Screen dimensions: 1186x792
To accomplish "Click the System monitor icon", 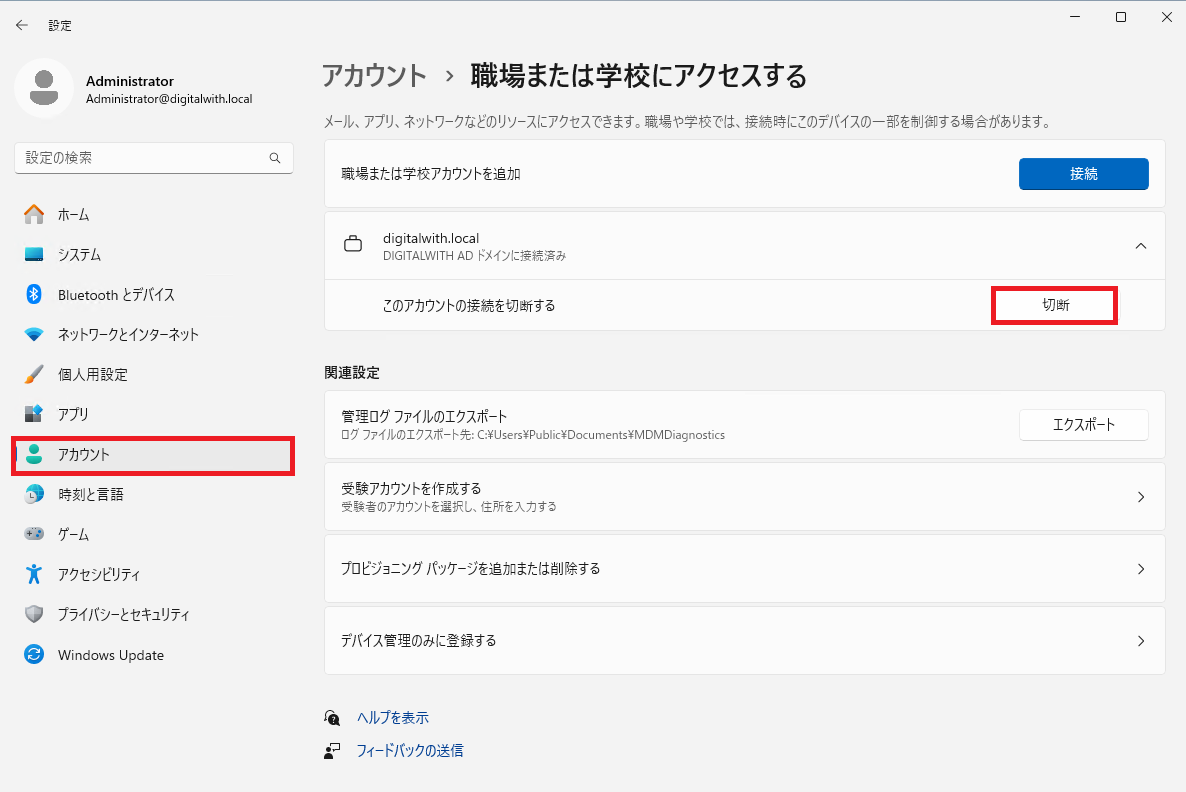I will [x=34, y=254].
